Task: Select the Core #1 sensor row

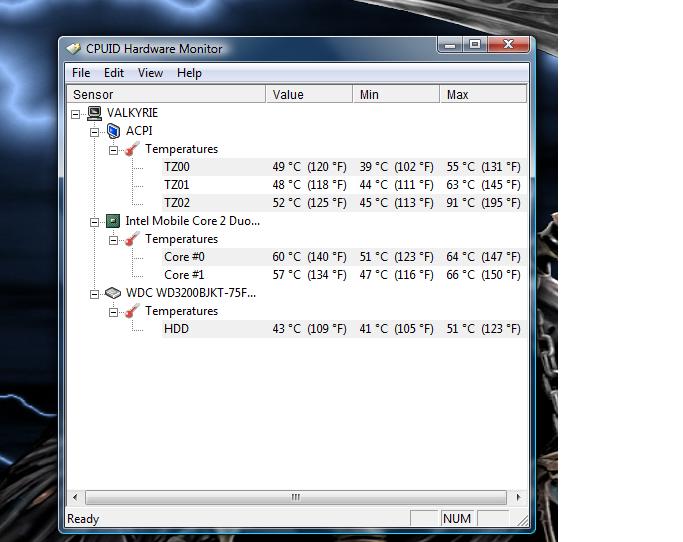Action: pos(344,275)
